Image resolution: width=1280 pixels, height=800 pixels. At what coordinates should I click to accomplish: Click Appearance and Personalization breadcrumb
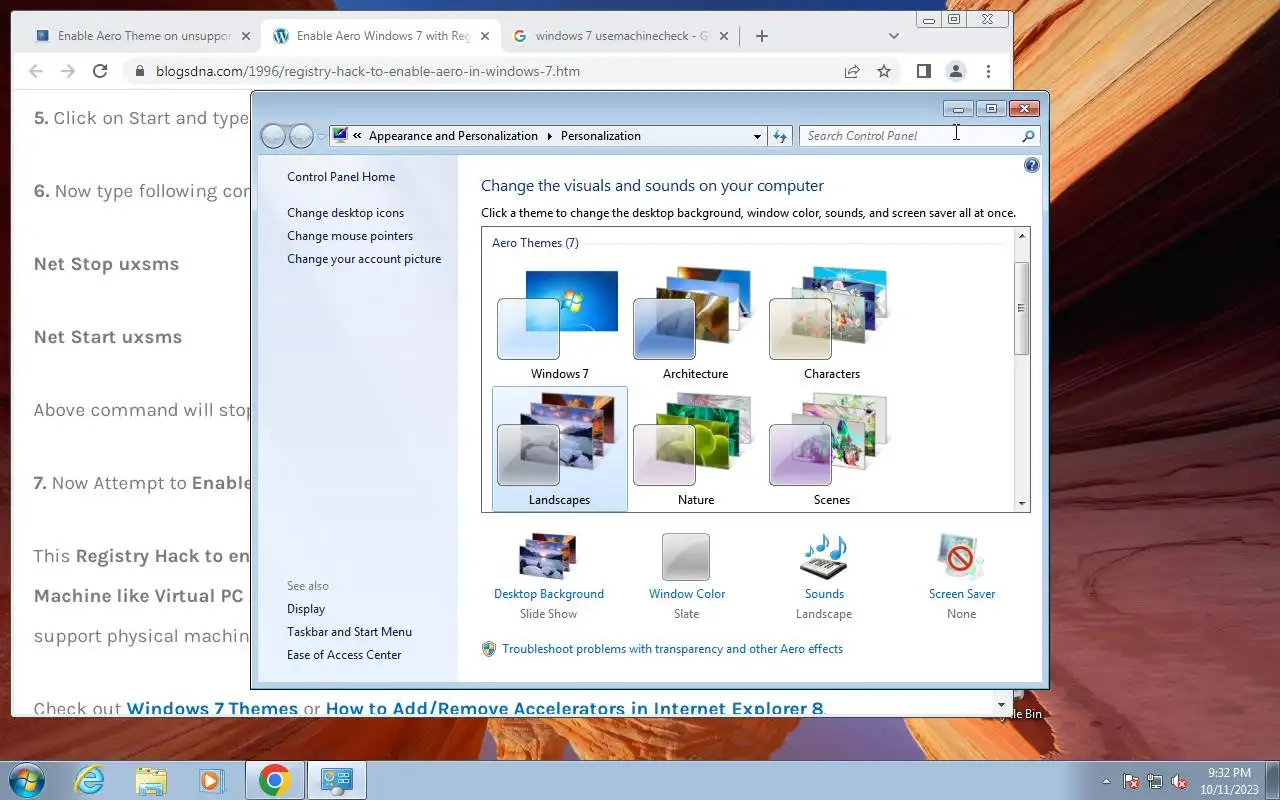pyautogui.click(x=453, y=136)
